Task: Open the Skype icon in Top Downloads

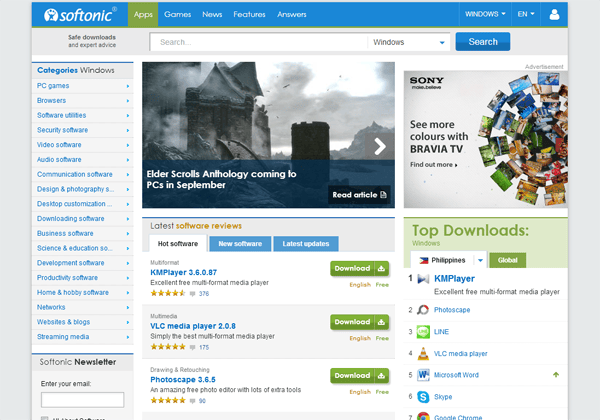Action: pos(423,397)
